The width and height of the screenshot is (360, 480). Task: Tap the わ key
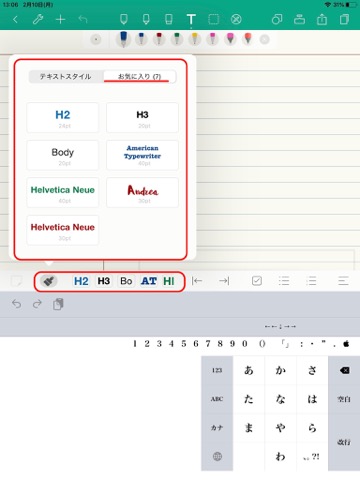point(280,456)
